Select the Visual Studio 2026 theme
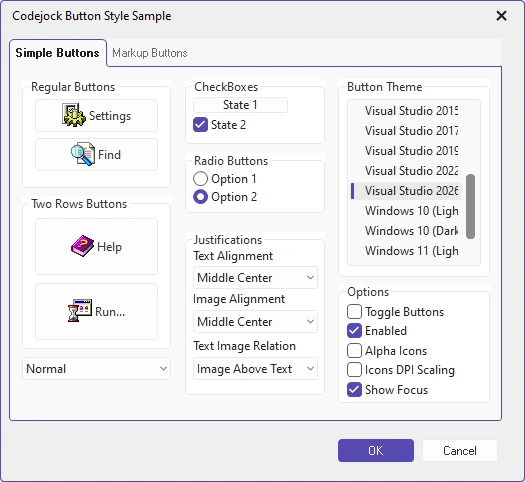Image resolution: width=525 pixels, height=482 pixels. (x=406, y=191)
